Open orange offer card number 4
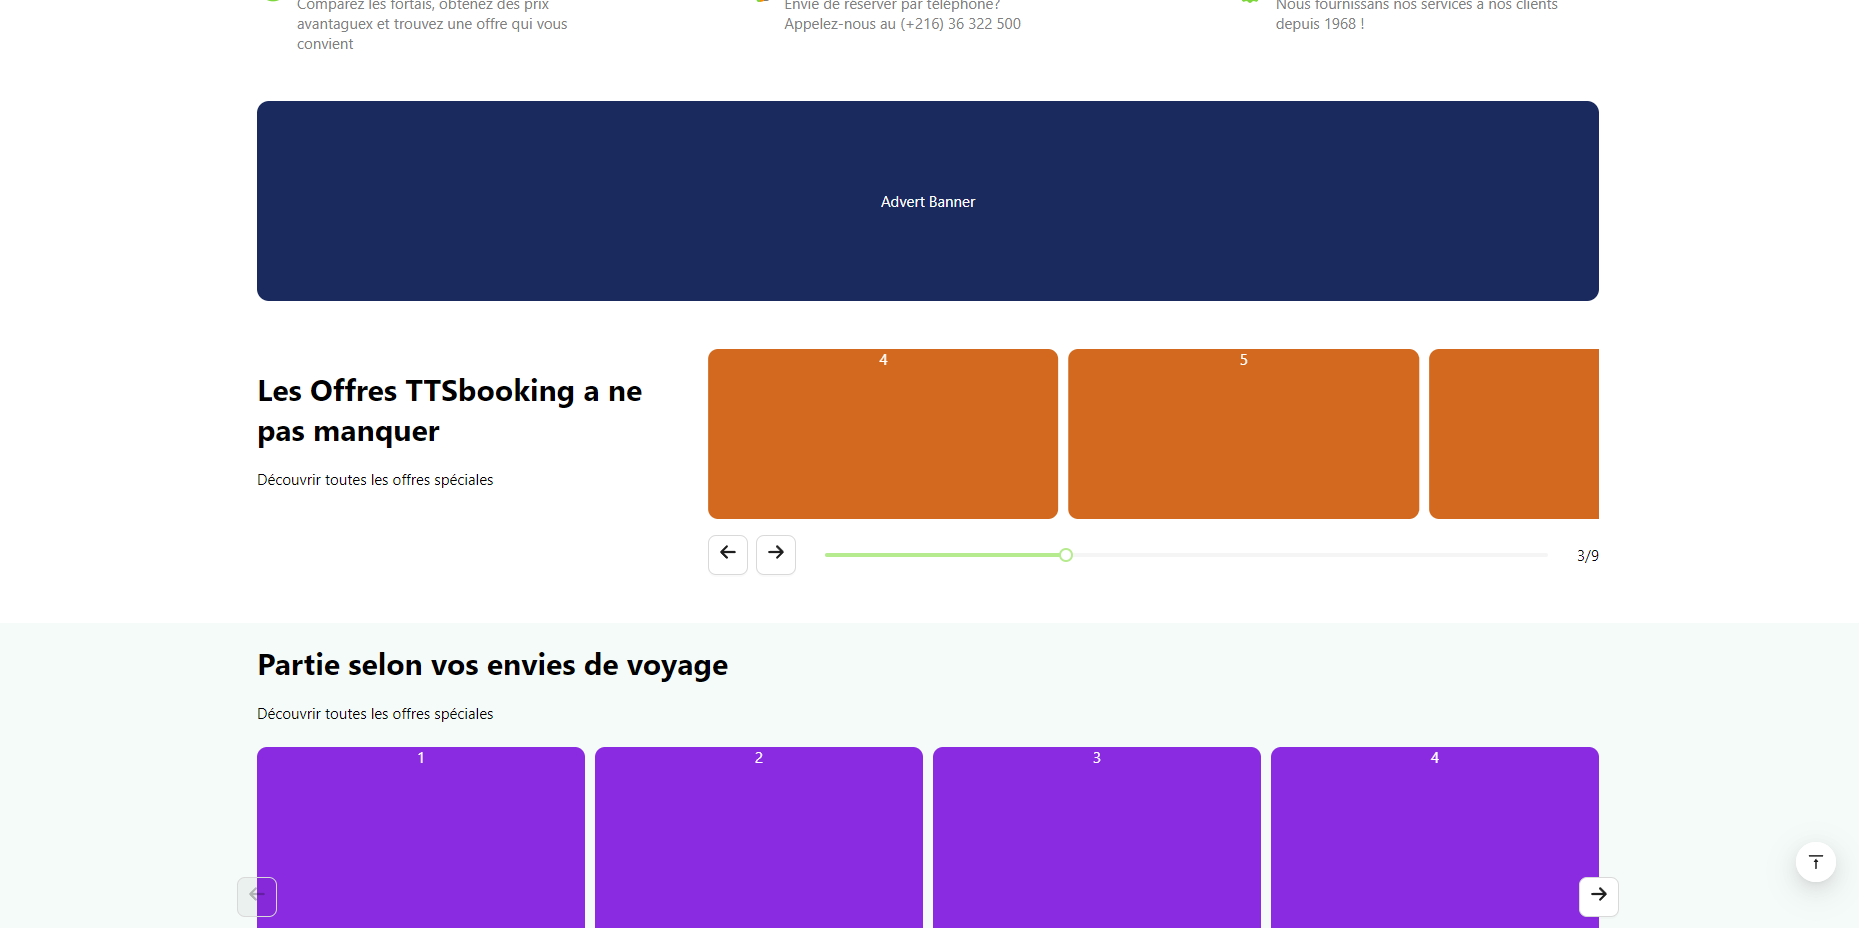The image size is (1859, 928). point(882,434)
